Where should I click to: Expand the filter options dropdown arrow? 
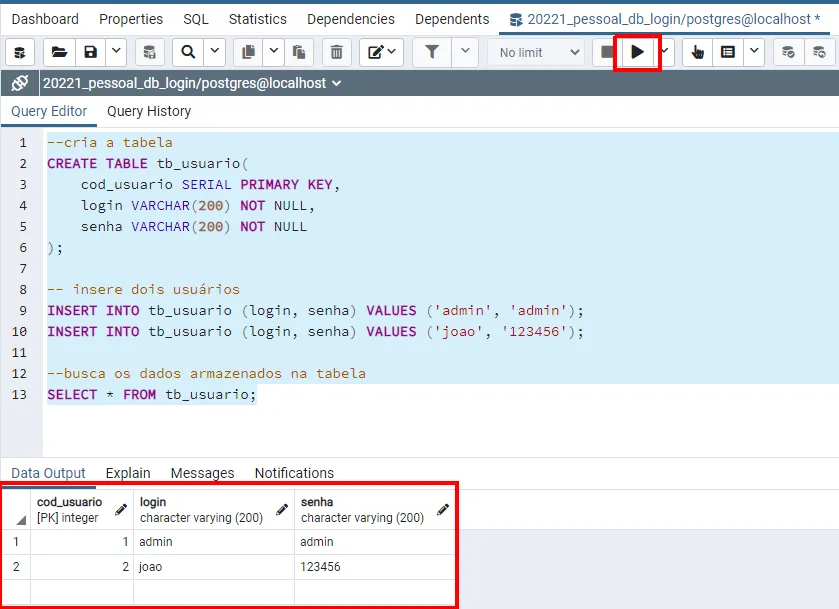465,52
